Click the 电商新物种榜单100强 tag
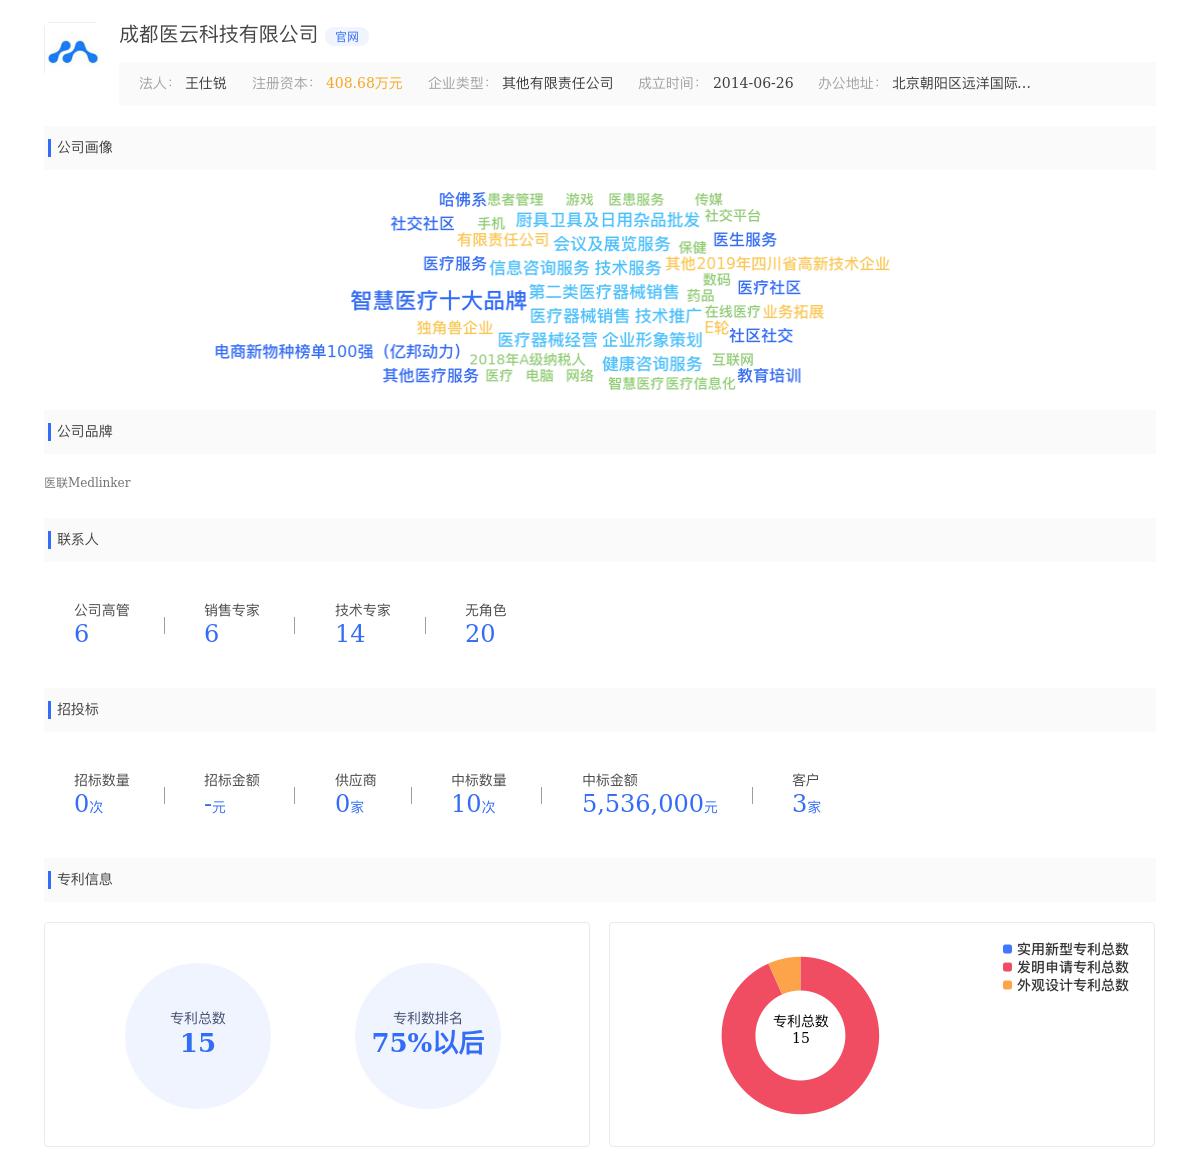Screen dimensions: 1200x1169 [337, 352]
